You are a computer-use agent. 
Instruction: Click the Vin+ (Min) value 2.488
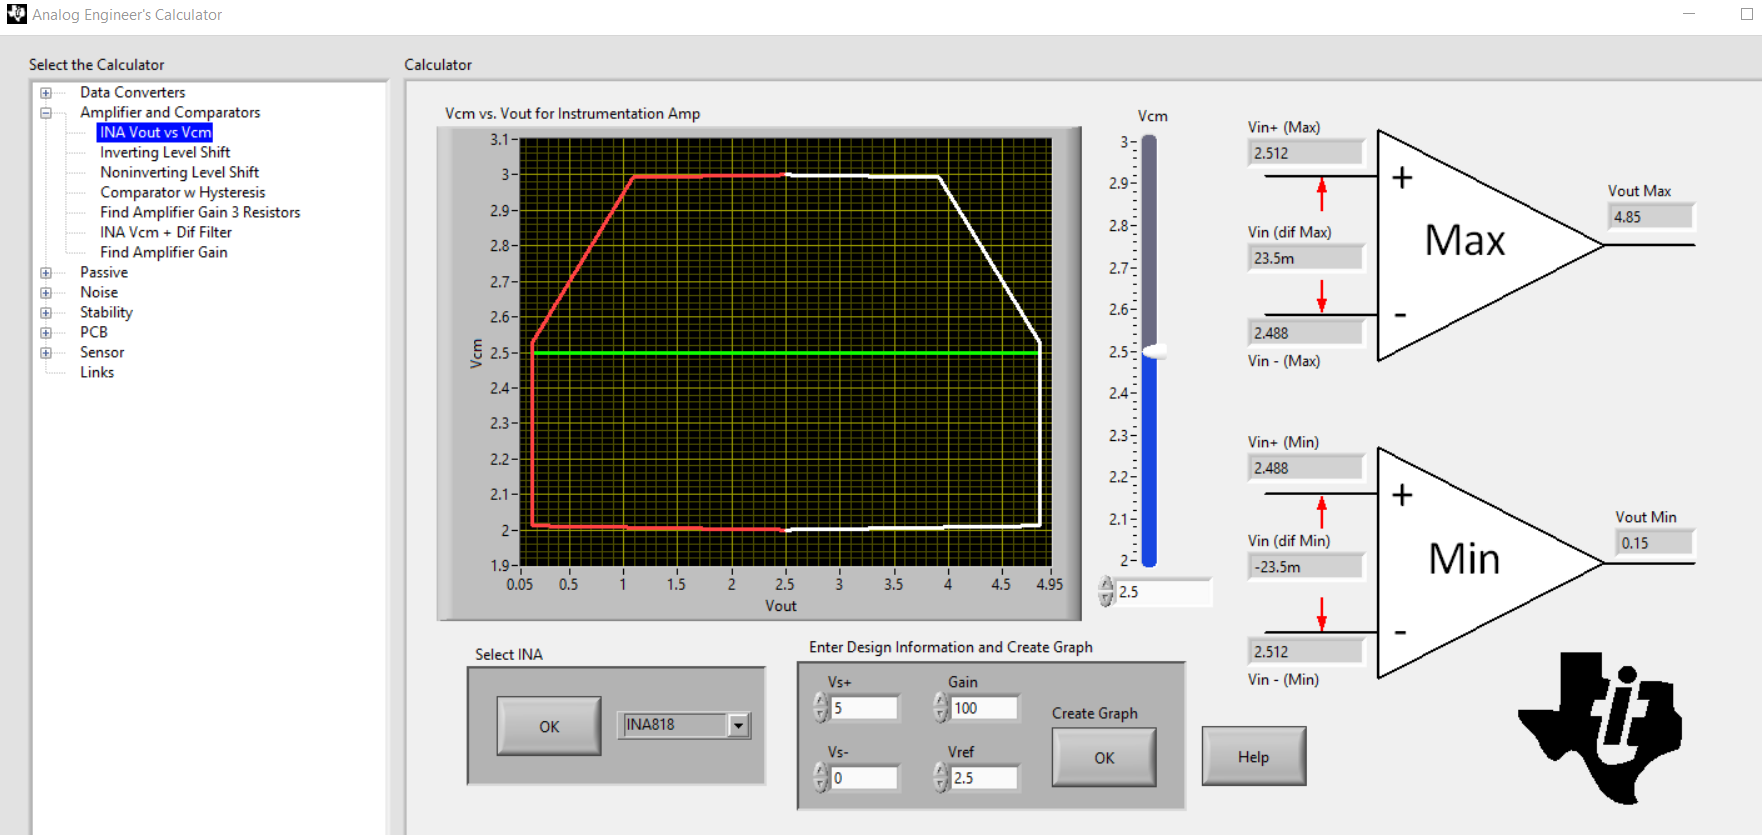tap(1306, 468)
